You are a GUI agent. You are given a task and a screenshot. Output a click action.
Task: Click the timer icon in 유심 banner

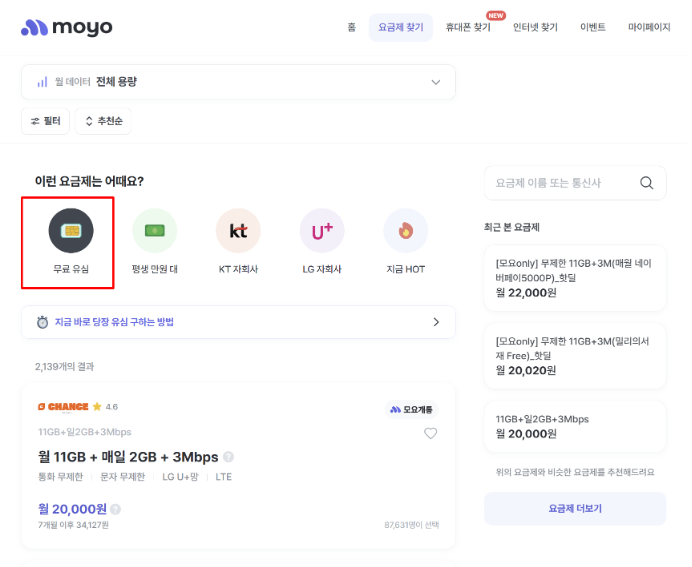pos(42,322)
